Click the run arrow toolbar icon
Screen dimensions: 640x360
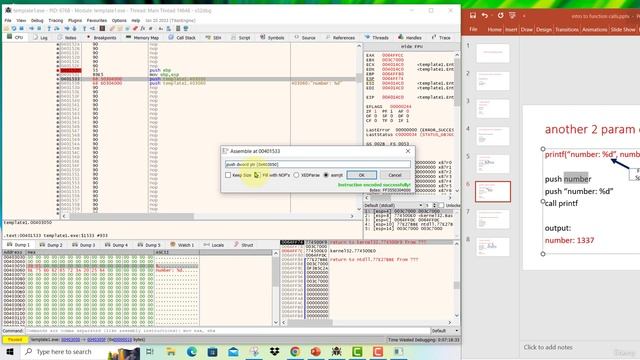click(x=31, y=29)
